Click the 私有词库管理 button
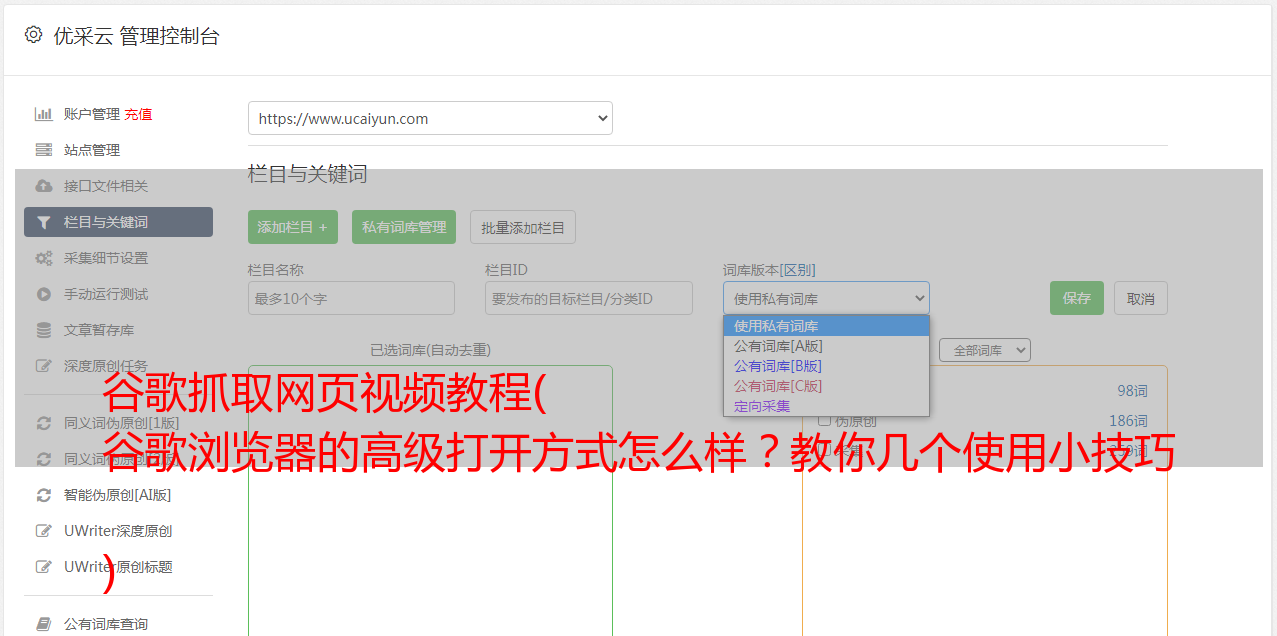The image size is (1277, 636). pos(404,227)
